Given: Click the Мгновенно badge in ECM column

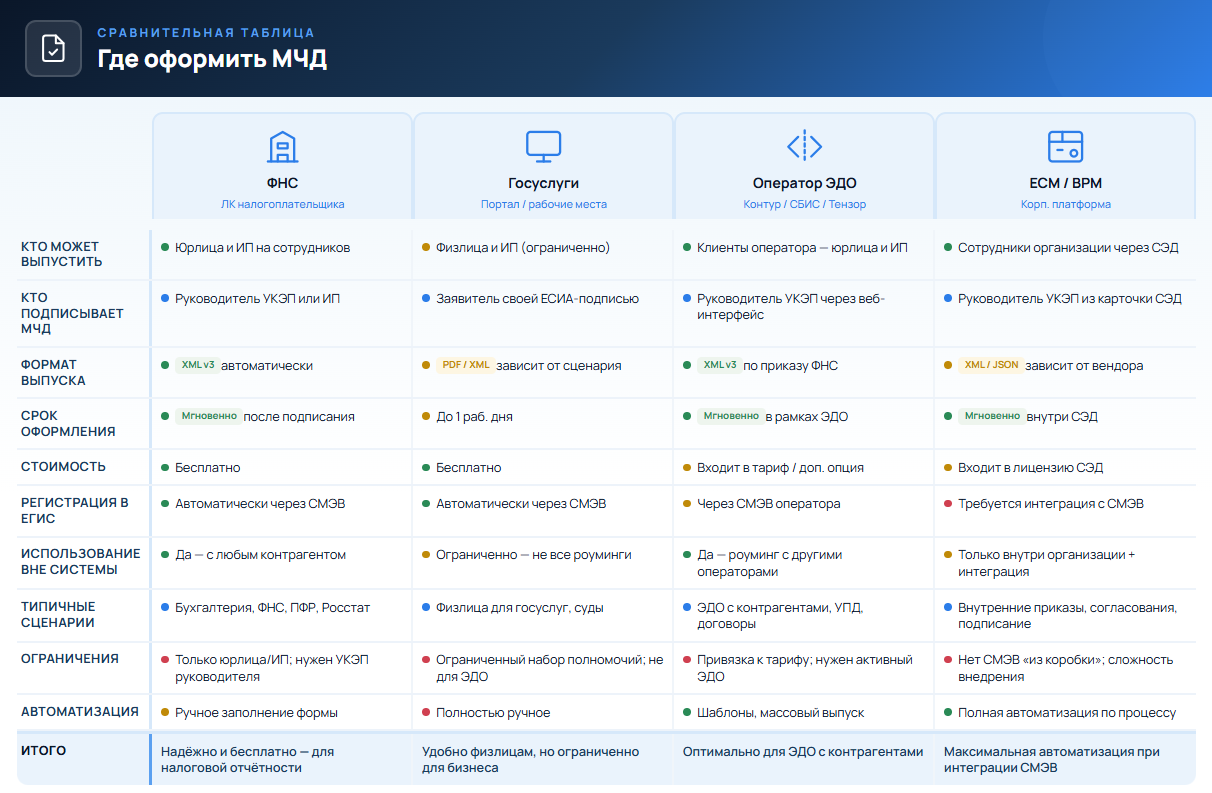Looking at the screenshot, I should pos(991,416).
